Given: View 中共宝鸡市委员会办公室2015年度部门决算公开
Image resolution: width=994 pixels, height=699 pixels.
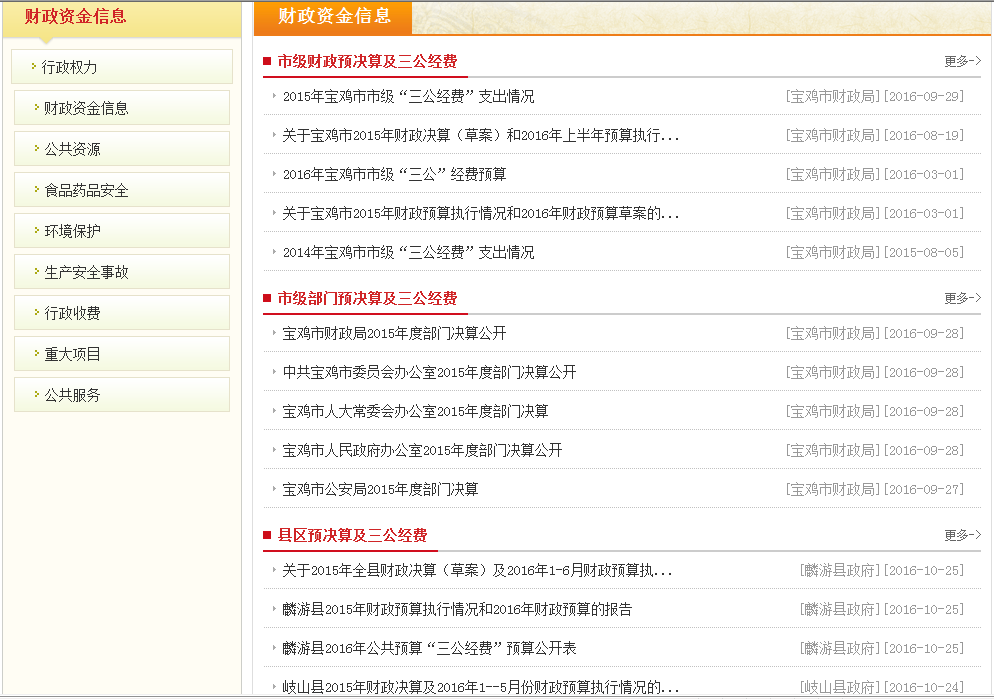Looking at the screenshot, I should 429,372.
